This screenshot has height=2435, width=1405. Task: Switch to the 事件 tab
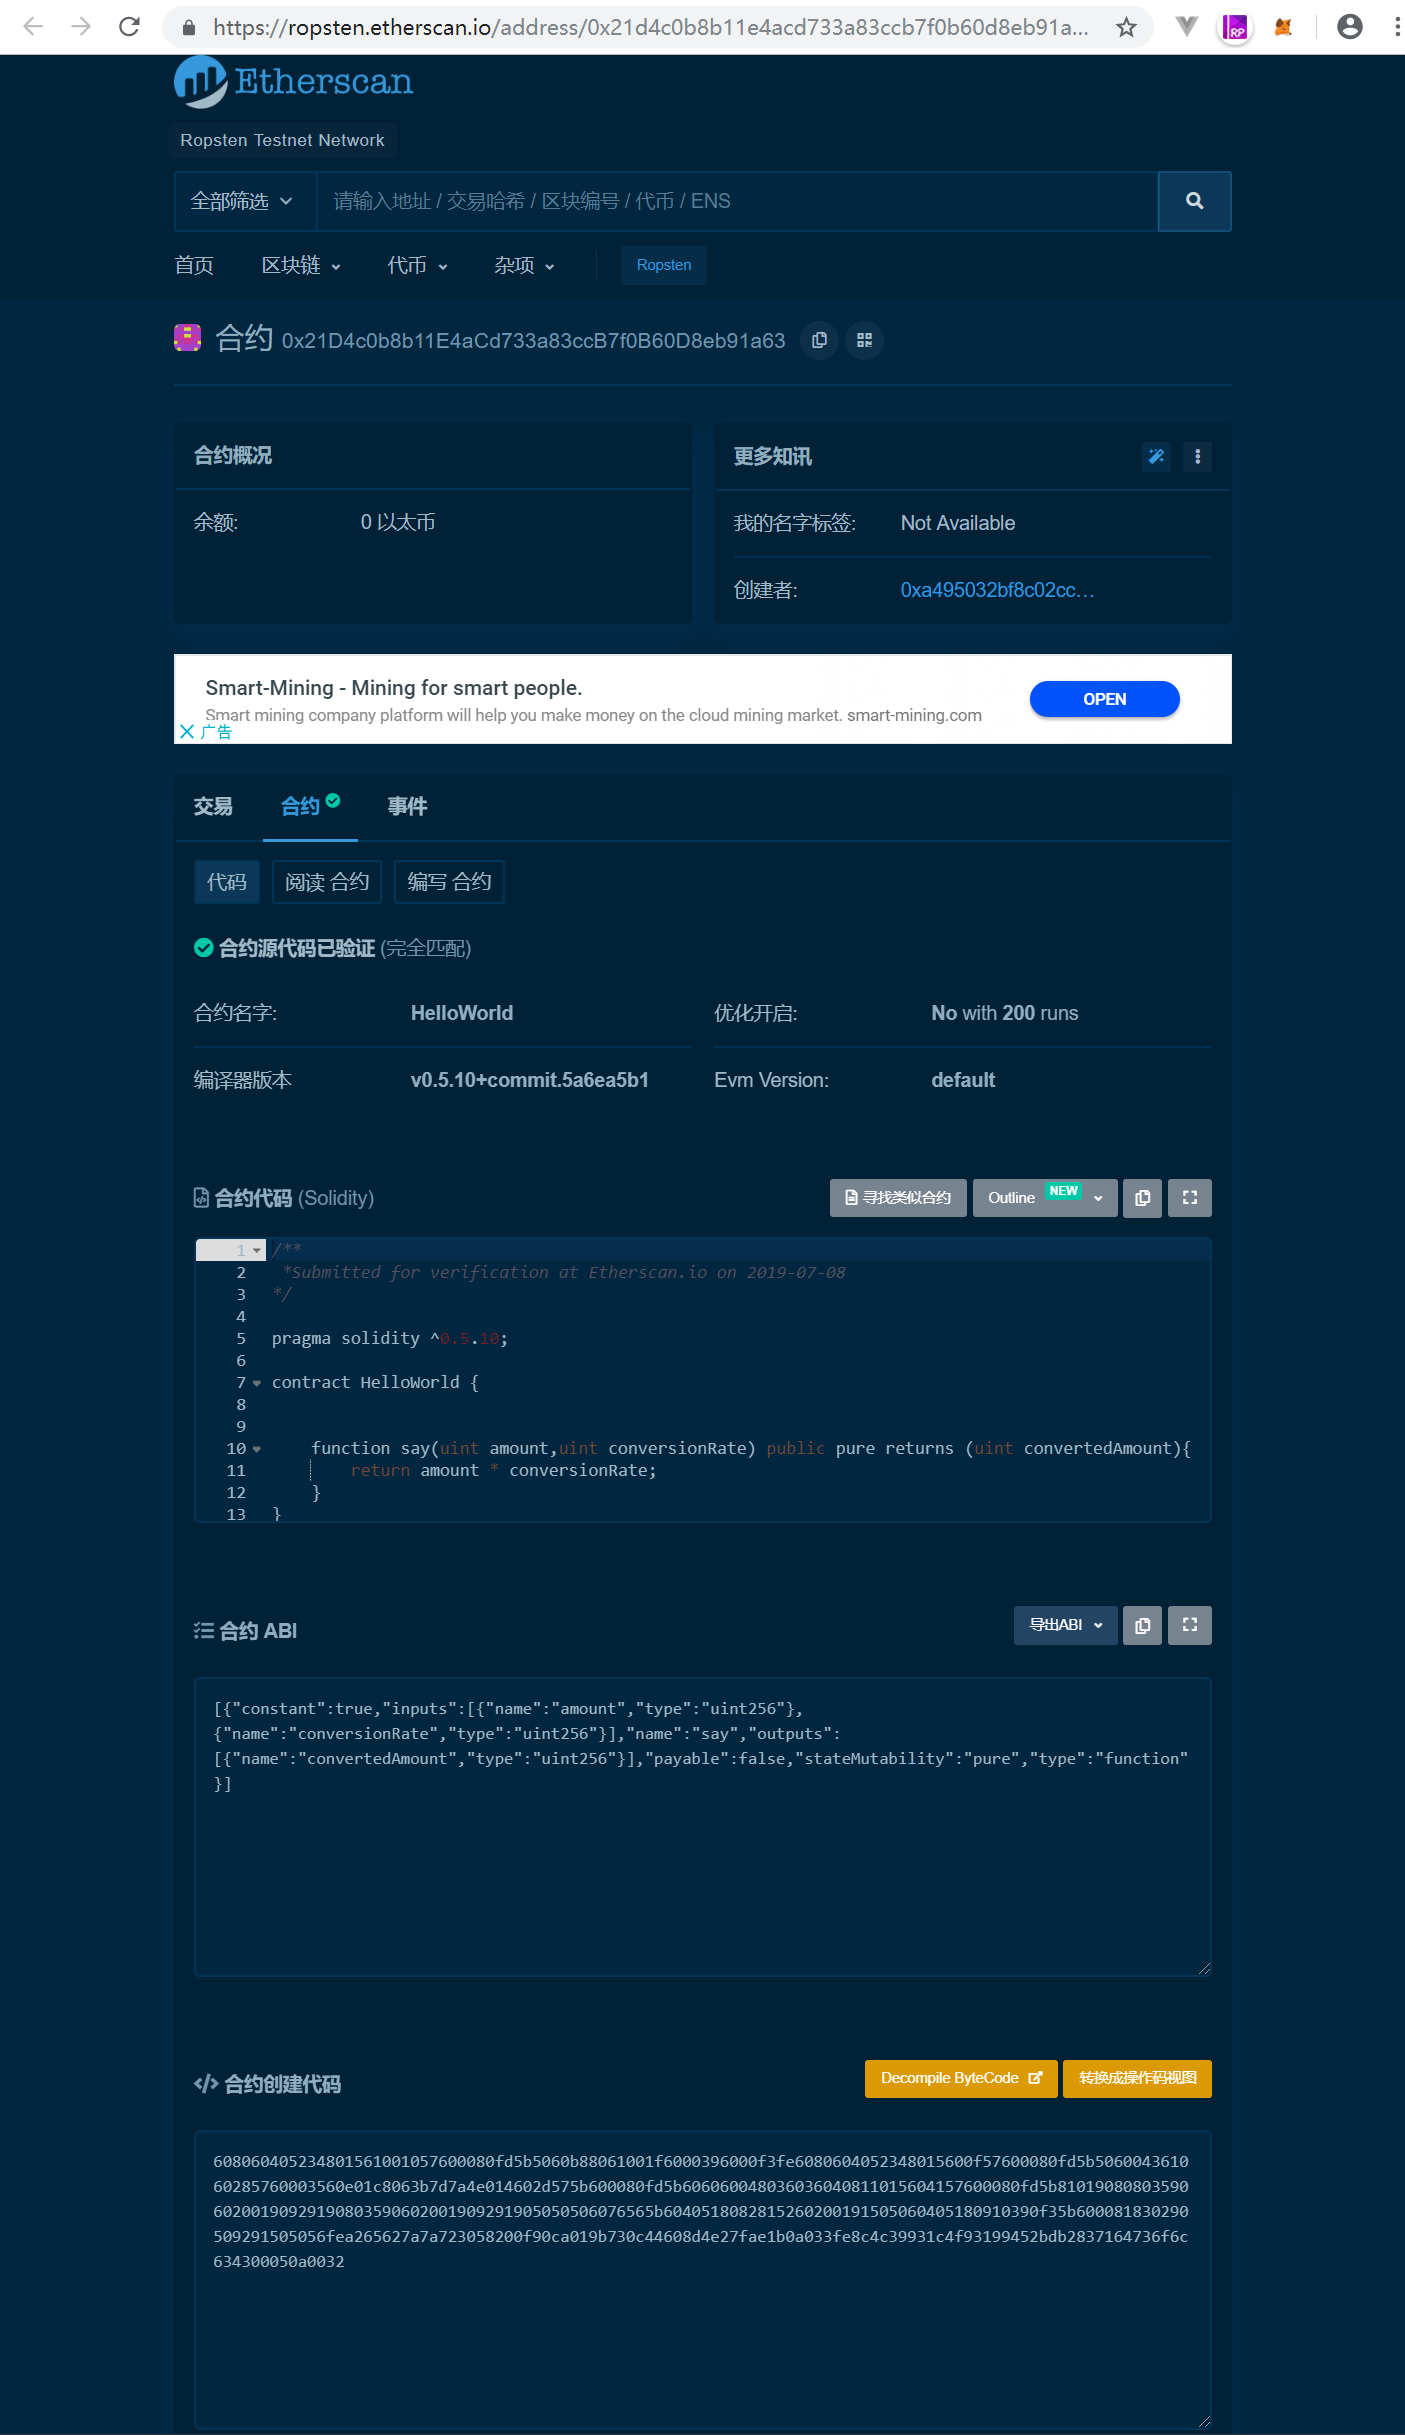[407, 806]
